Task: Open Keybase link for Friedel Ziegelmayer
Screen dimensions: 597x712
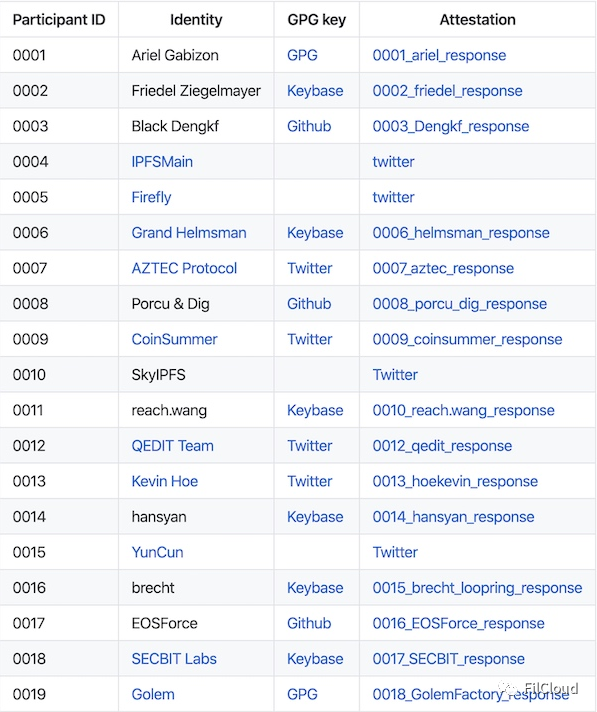Action: coord(315,91)
